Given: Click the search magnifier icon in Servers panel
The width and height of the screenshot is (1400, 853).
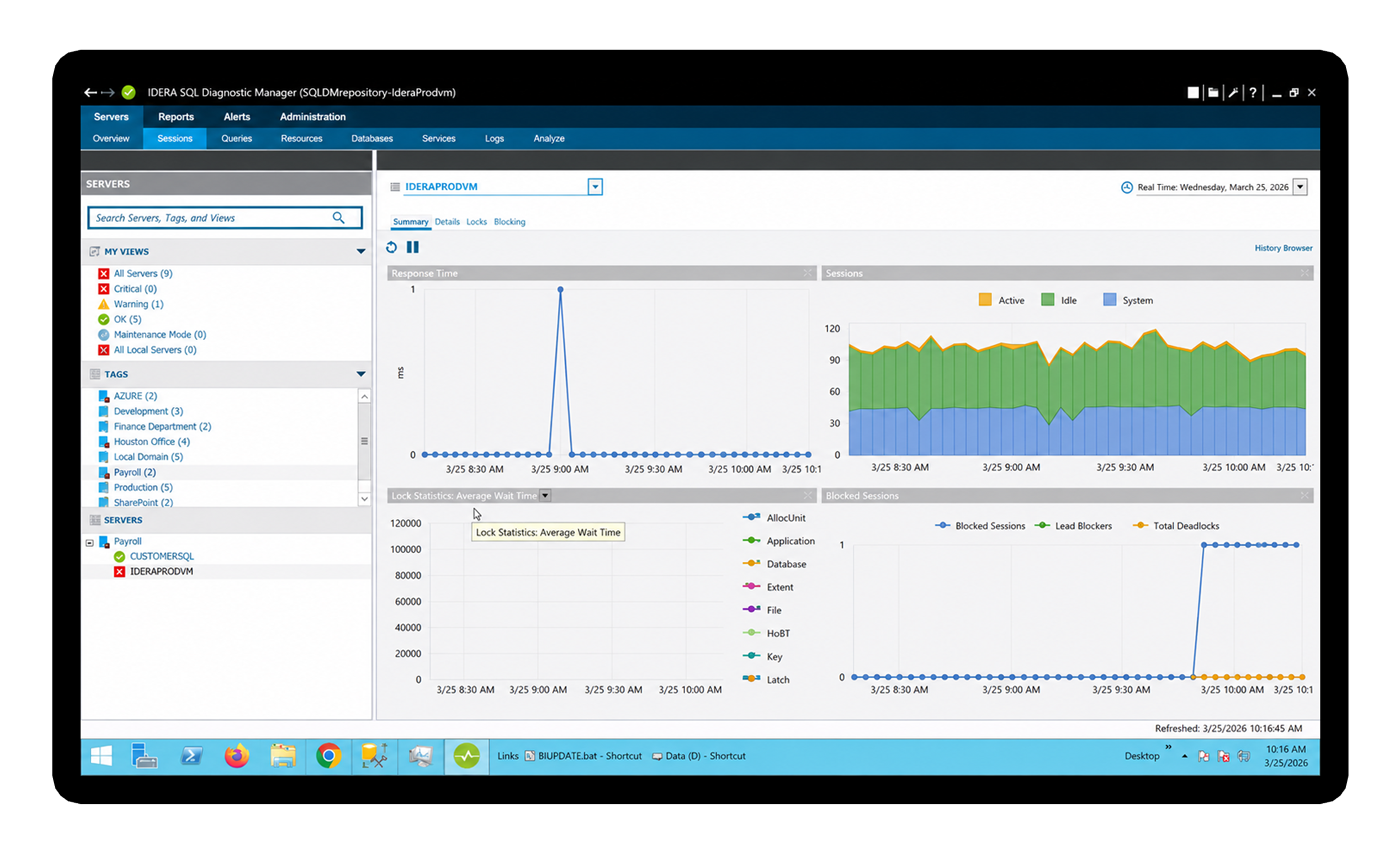Looking at the screenshot, I should (x=339, y=217).
